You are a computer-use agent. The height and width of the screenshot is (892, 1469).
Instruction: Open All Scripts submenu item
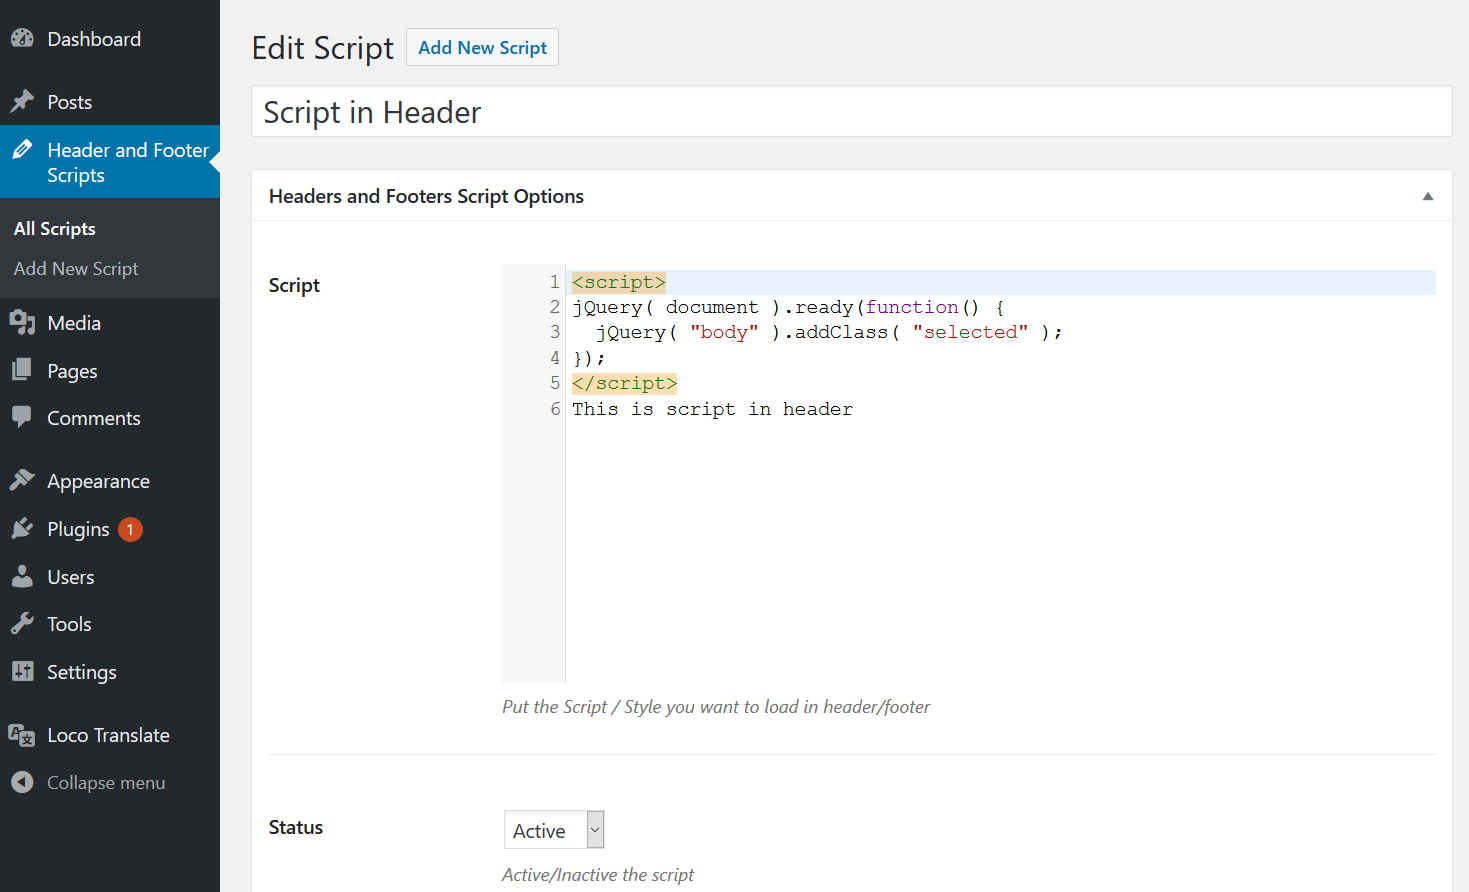55,229
